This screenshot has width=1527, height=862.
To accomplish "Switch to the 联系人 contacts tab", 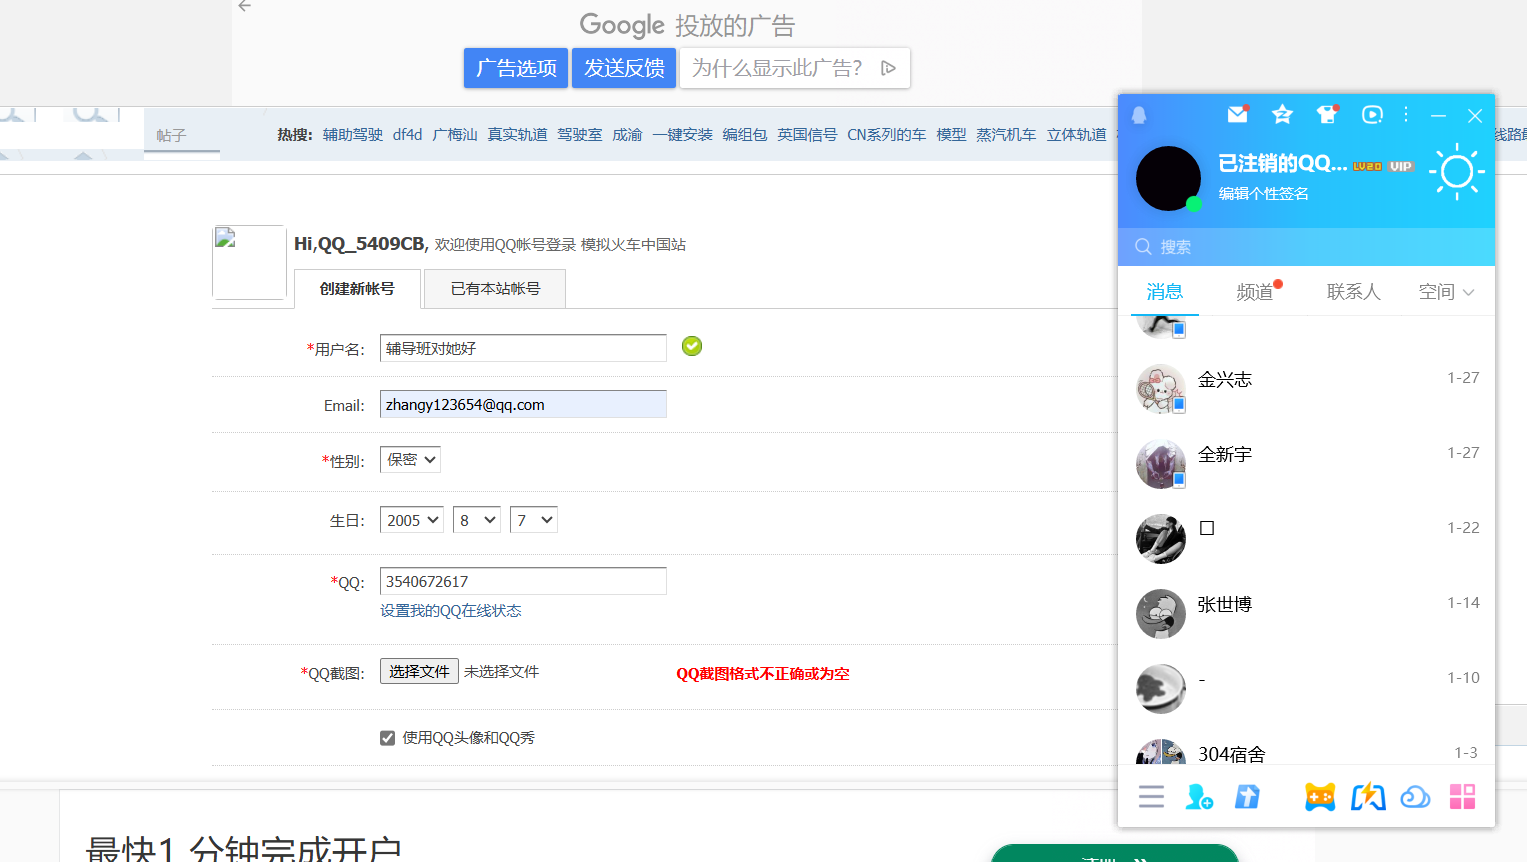I will click(1353, 292).
